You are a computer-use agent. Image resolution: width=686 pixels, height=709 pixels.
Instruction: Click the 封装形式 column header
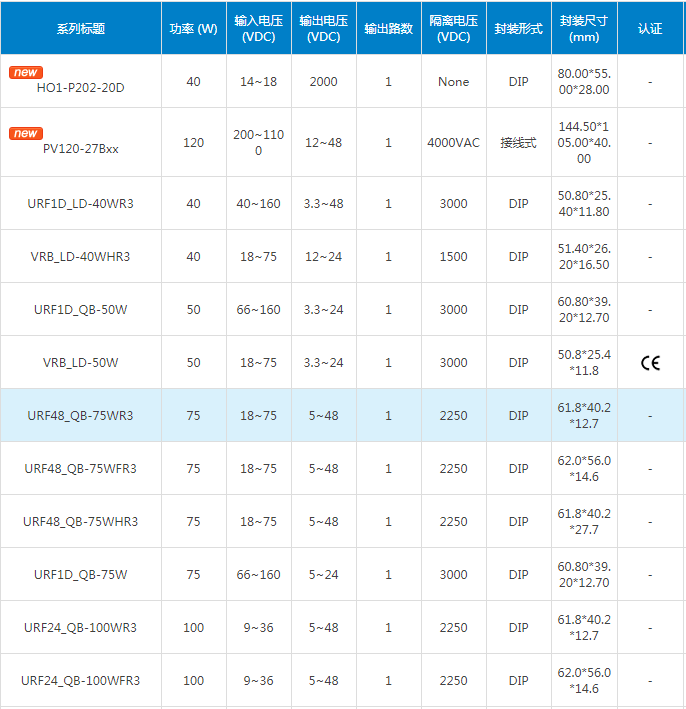coord(518,29)
